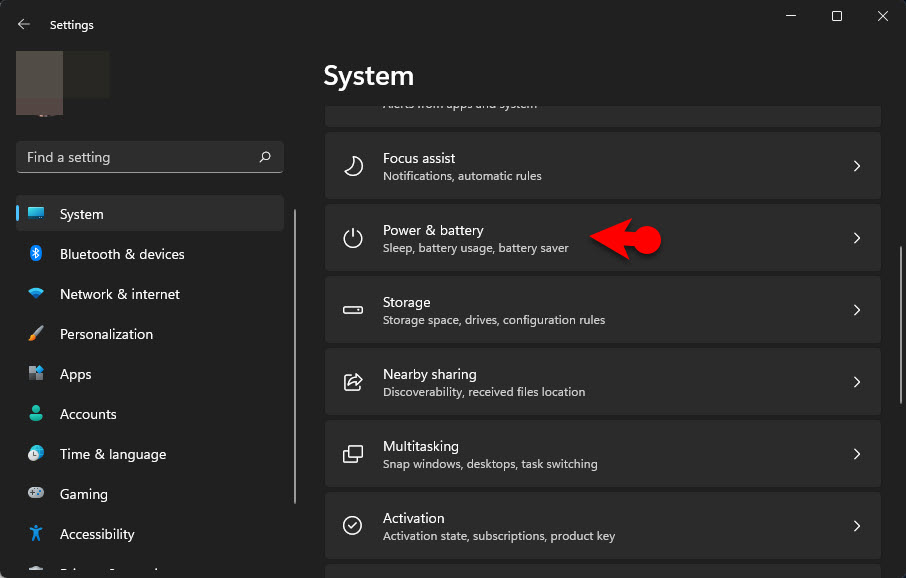Viewport: 906px width, 578px height.
Task: Click the Nearby sharing share icon
Action: click(x=353, y=382)
